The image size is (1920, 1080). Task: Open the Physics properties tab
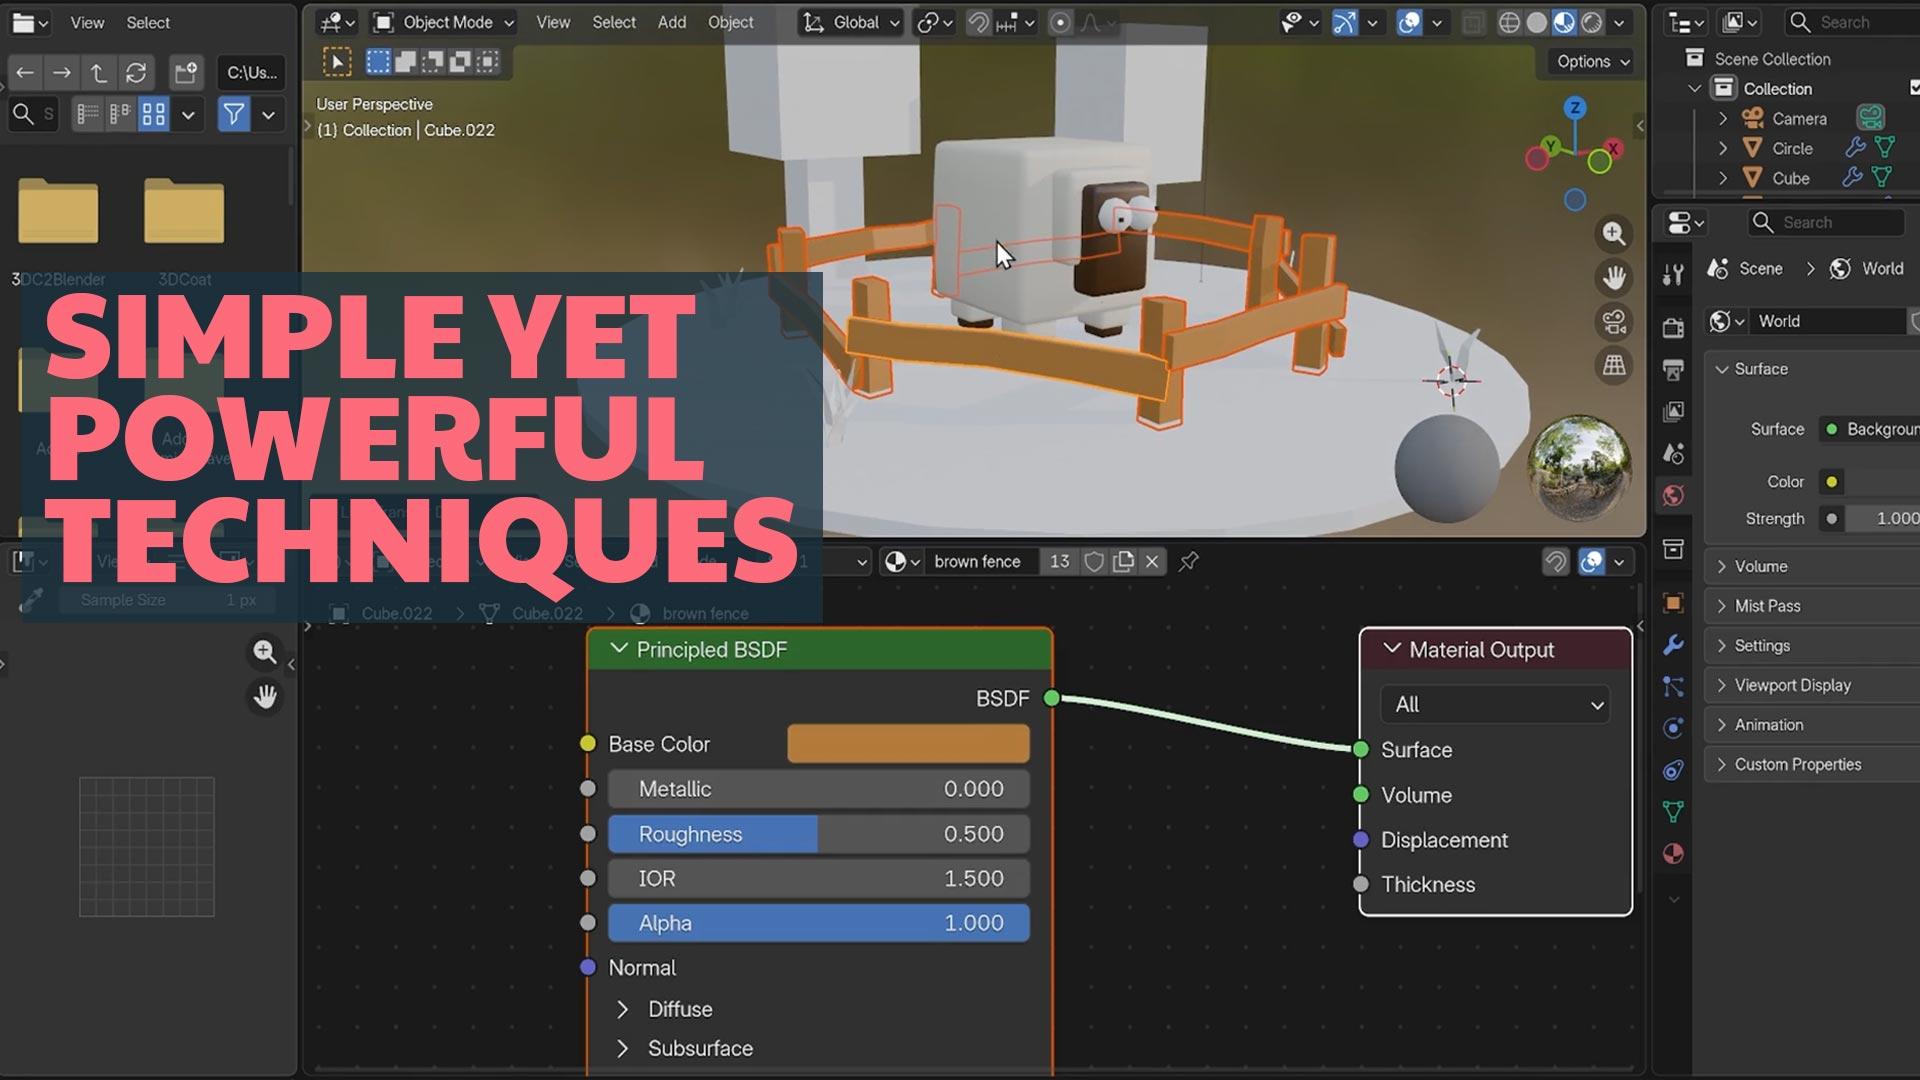[1673, 728]
